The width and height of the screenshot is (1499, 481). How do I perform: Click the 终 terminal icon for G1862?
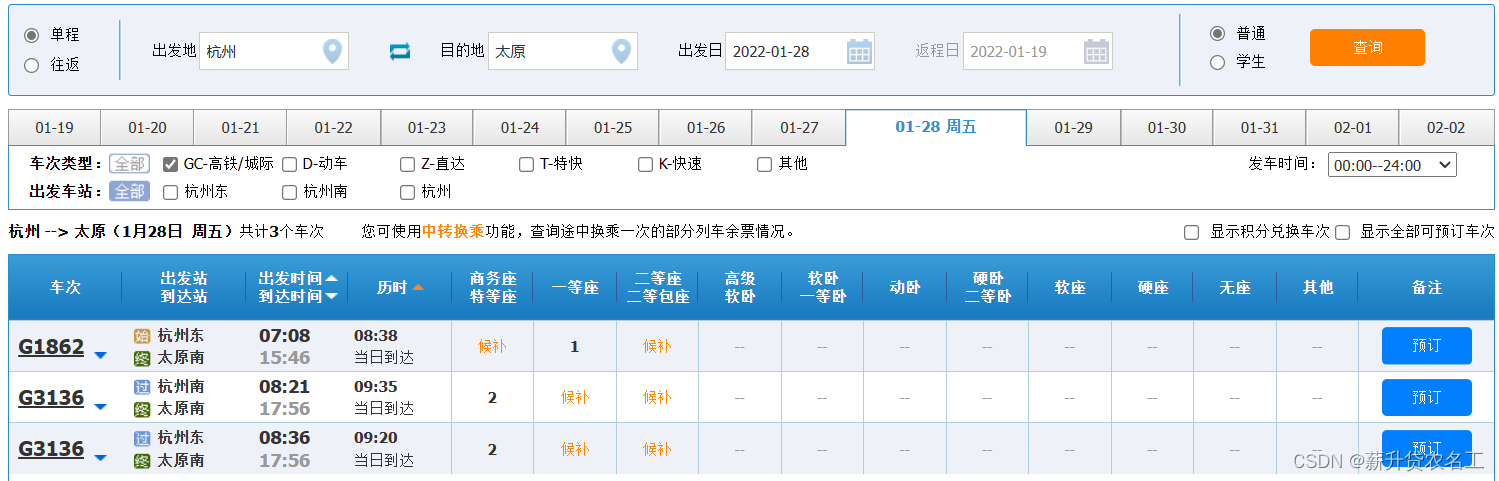click(x=142, y=358)
